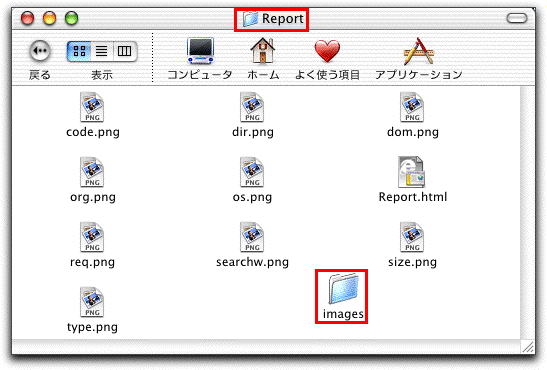Select the dom.png file icon
The height and width of the screenshot is (370, 547).
click(x=412, y=107)
